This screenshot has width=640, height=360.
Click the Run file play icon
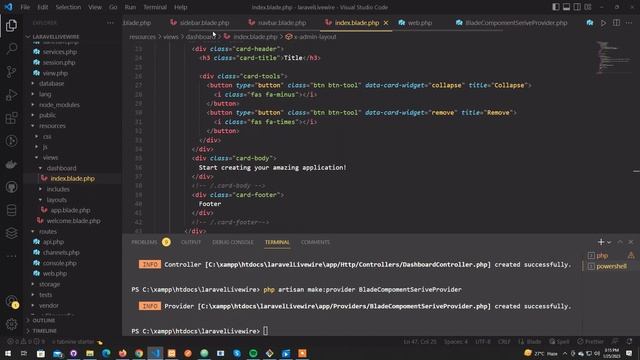click(603, 23)
